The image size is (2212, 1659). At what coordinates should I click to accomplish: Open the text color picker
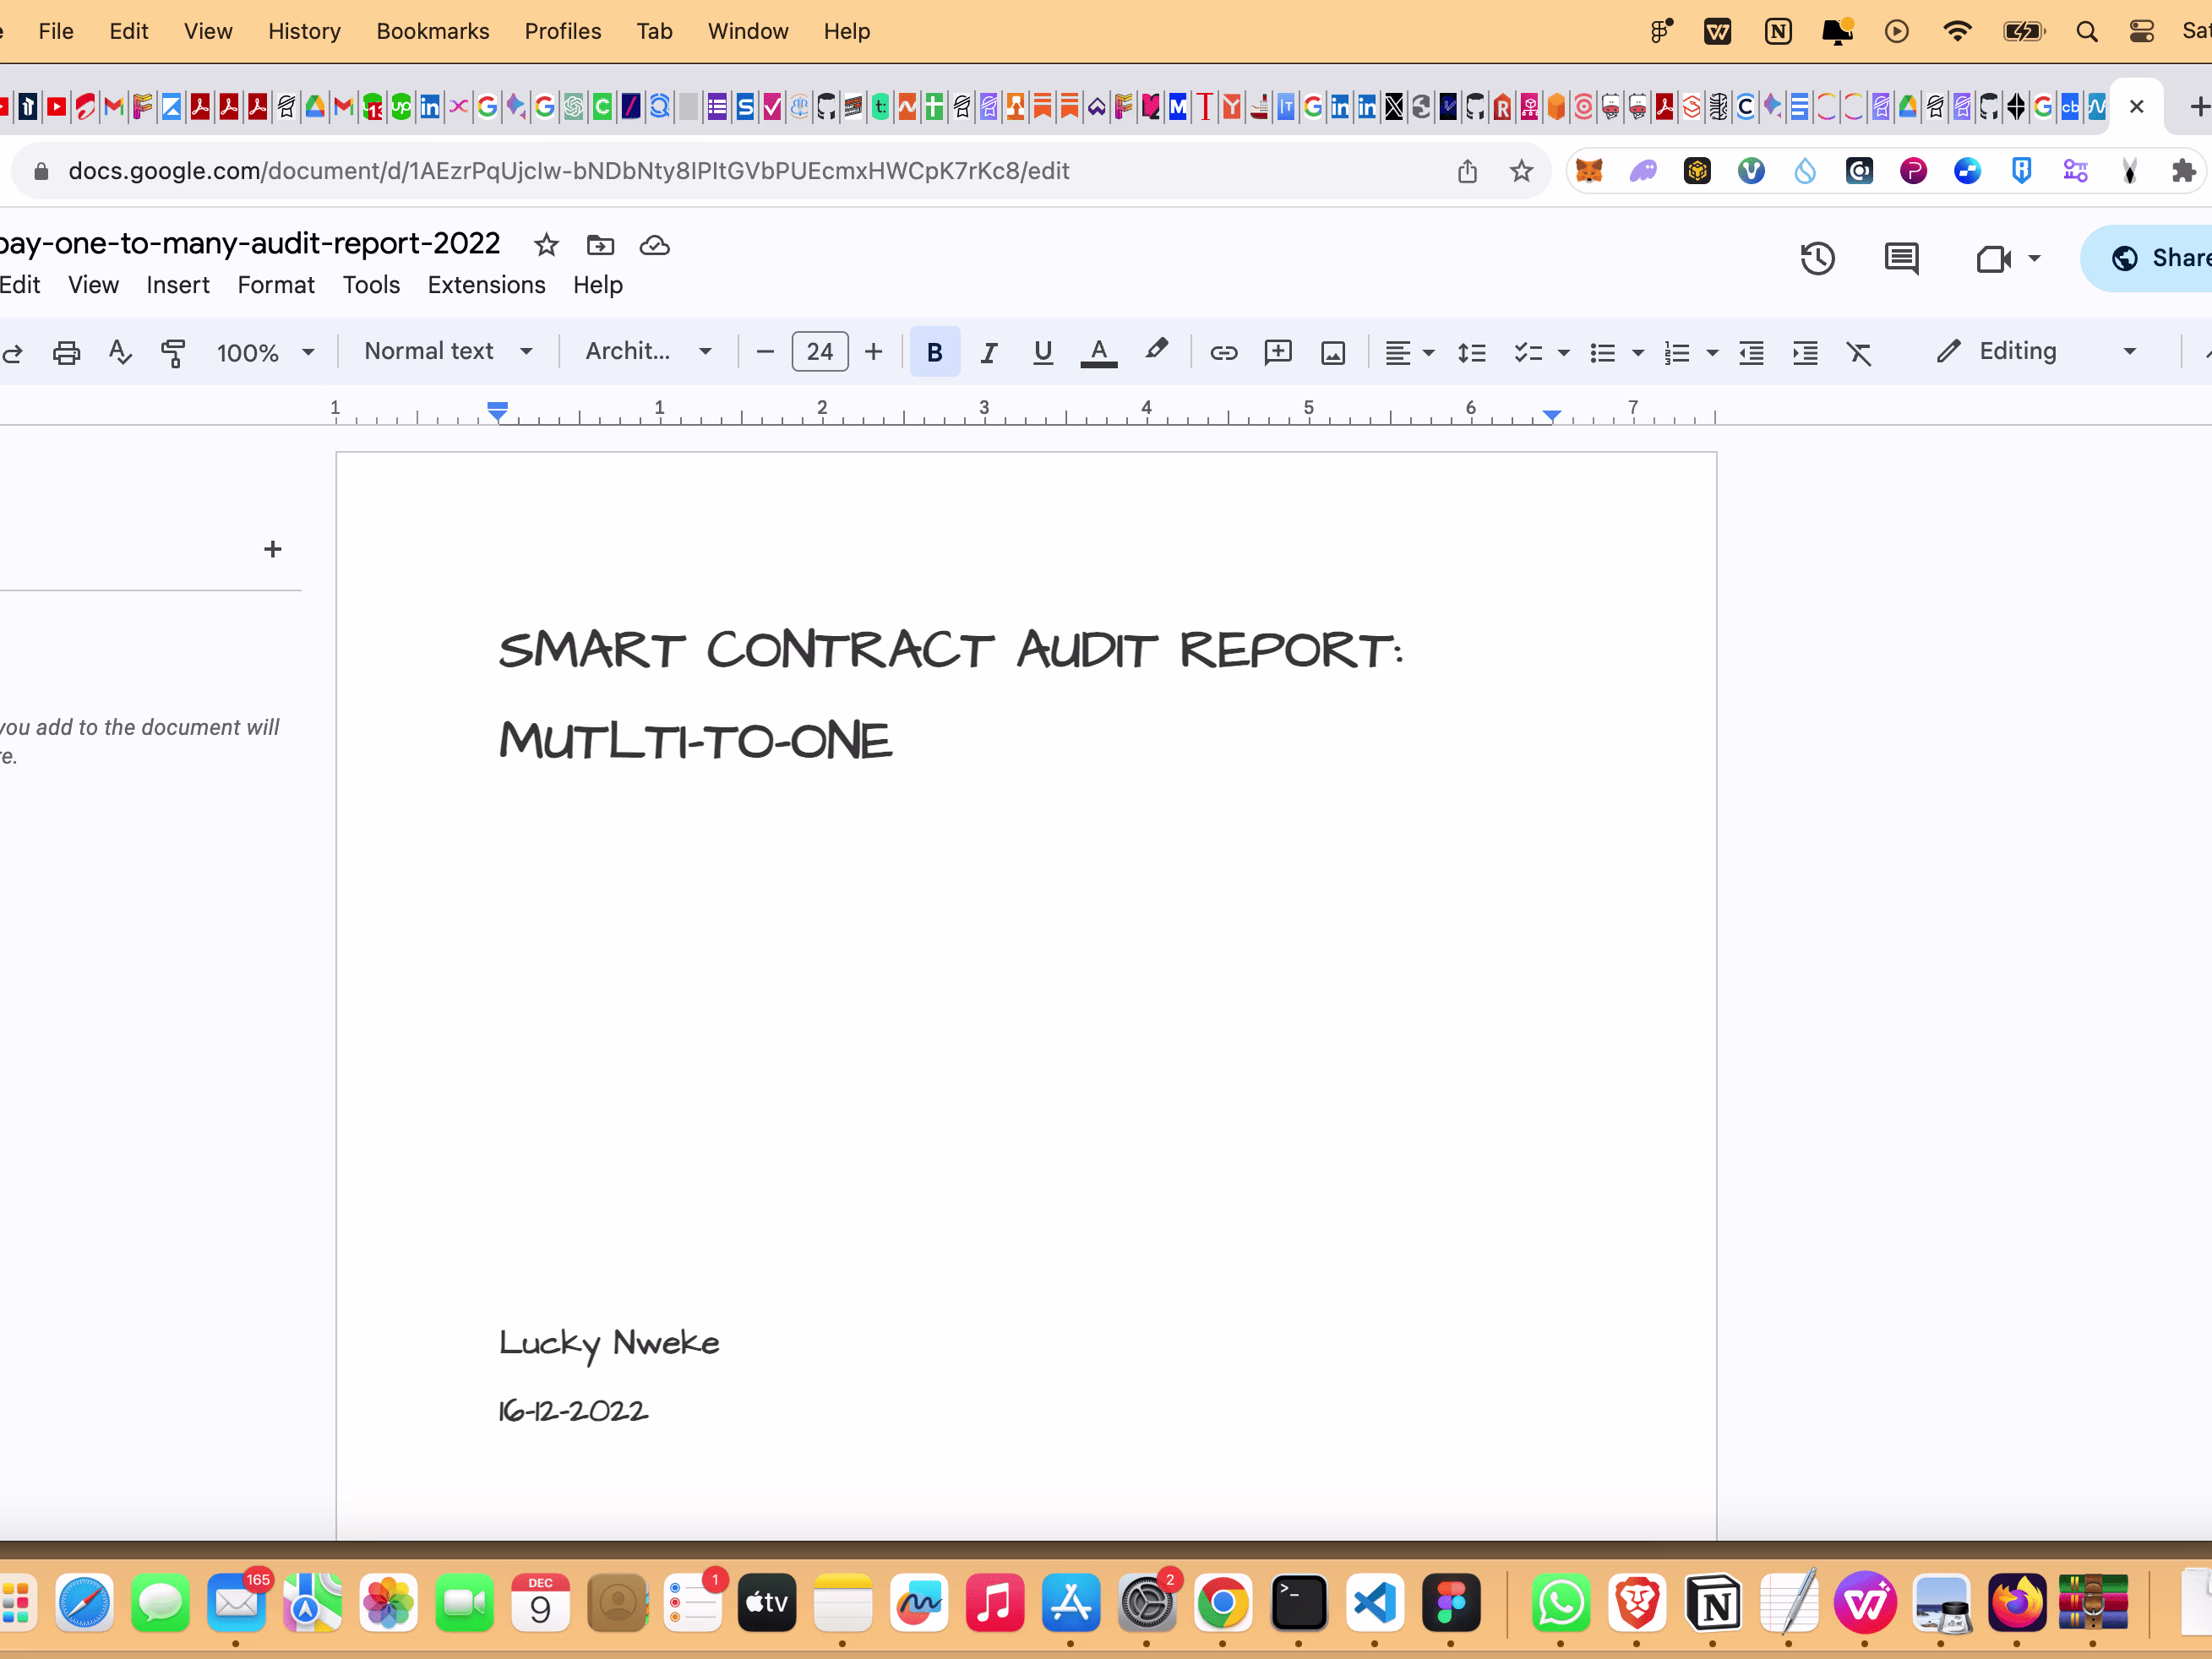pyautogui.click(x=1098, y=352)
